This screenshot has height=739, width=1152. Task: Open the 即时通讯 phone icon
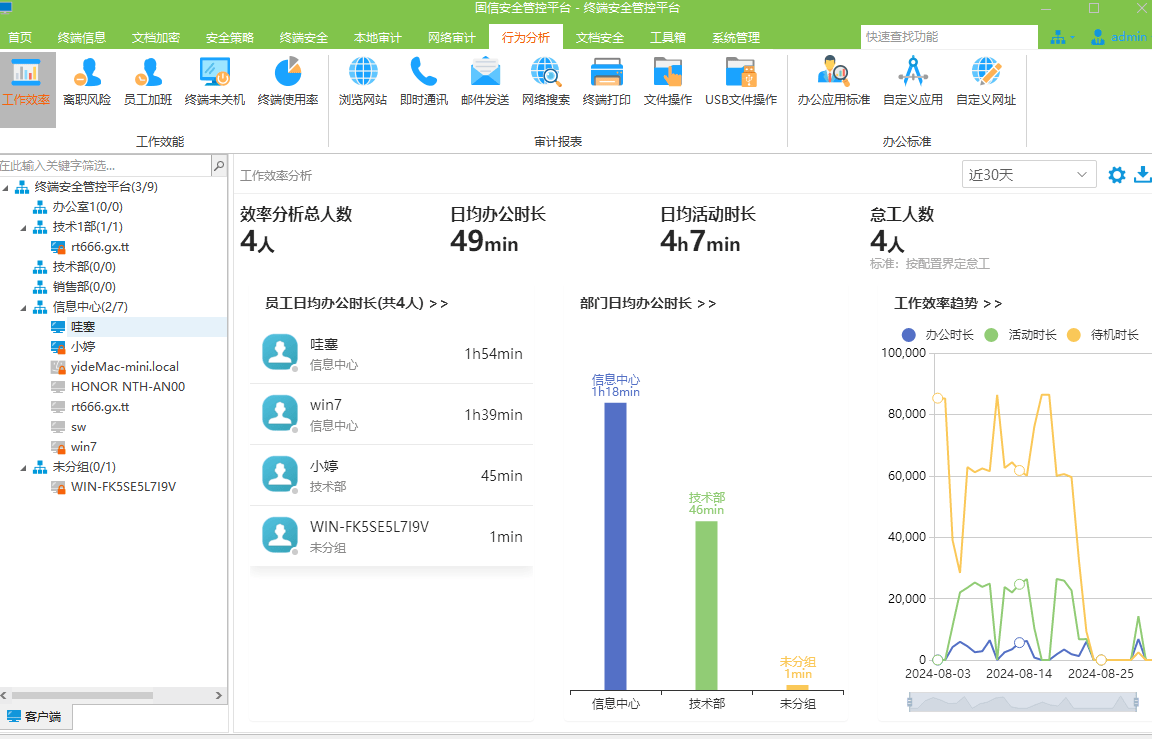[424, 82]
